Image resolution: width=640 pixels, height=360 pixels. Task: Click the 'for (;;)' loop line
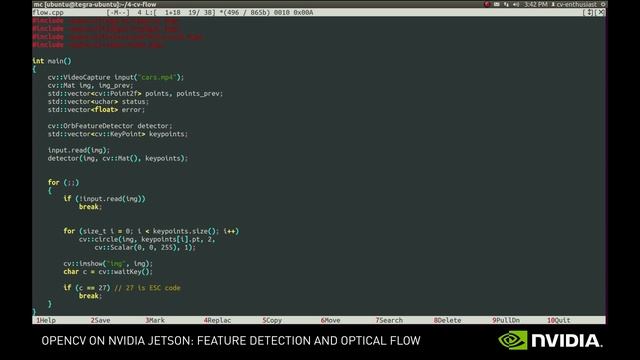pos(63,182)
